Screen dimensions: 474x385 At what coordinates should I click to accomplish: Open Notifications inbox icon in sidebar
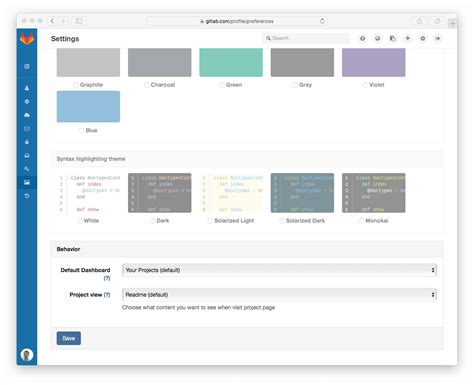[x=27, y=156]
